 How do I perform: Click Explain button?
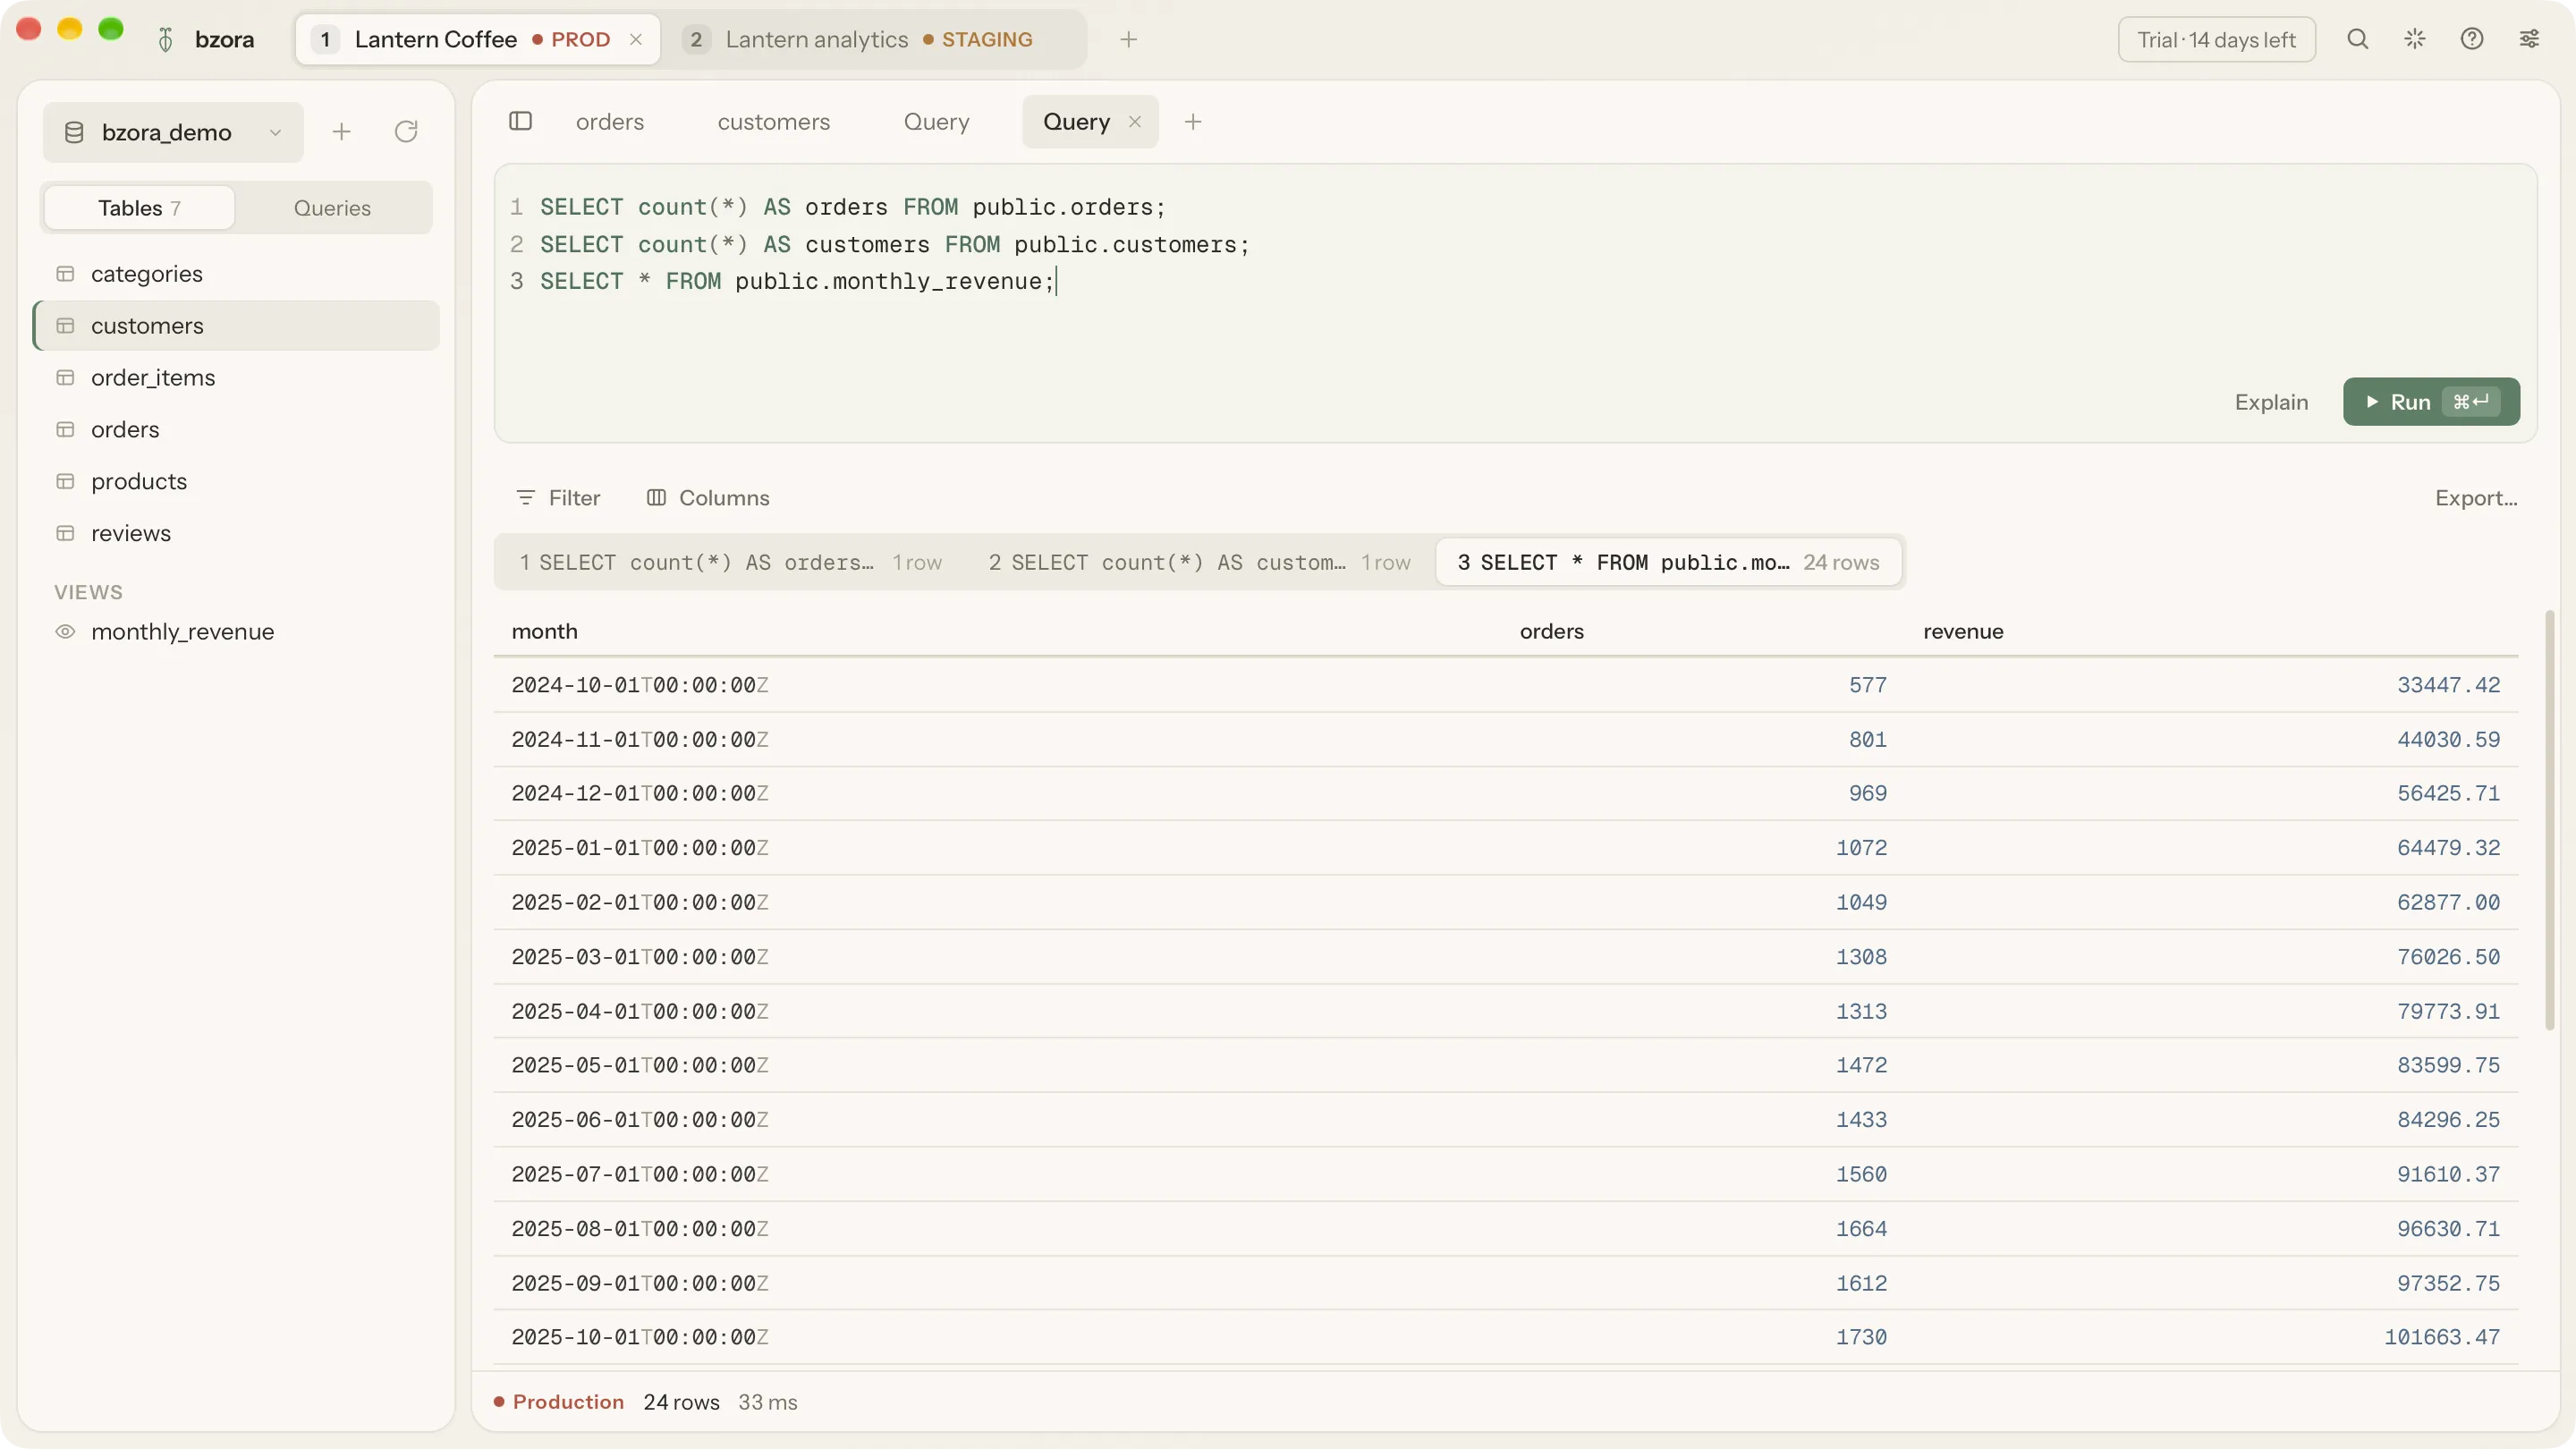[2271, 401]
